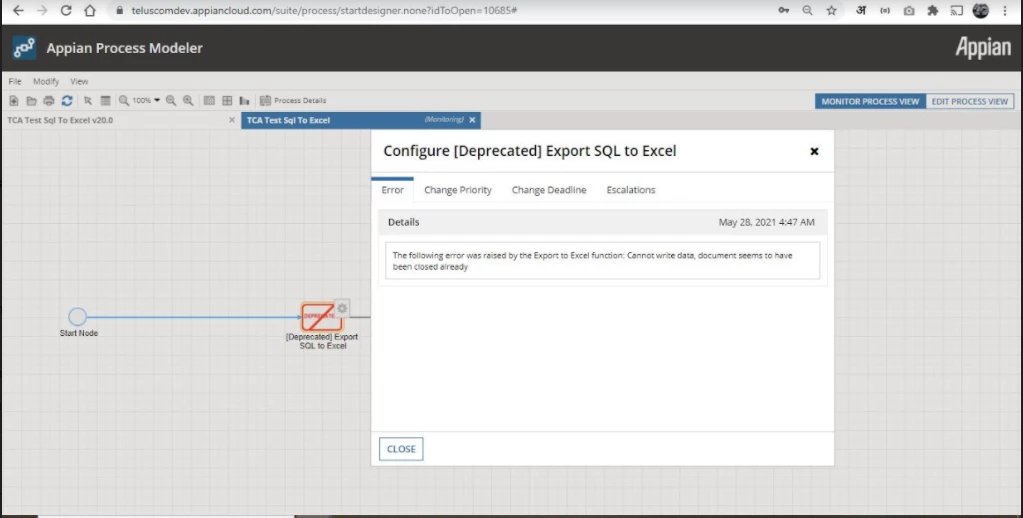Click the Appian brand logo

coord(983,48)
